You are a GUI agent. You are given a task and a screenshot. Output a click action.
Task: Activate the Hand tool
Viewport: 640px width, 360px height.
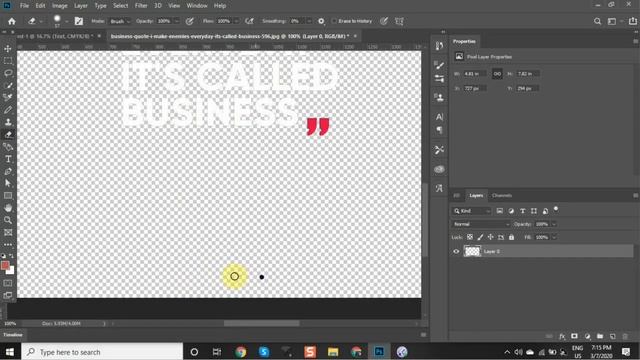tap(8, 208)
